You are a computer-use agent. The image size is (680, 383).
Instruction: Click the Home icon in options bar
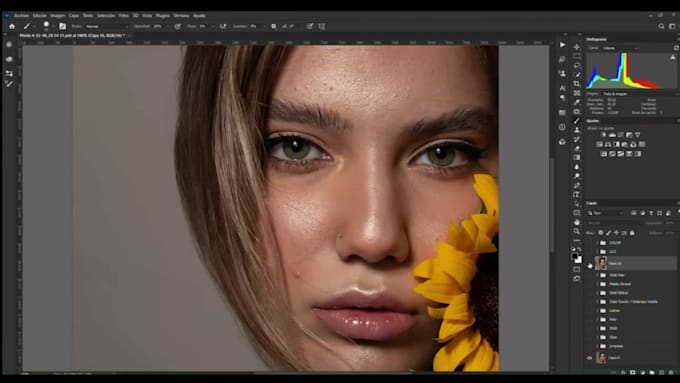(x=12, y=26)
